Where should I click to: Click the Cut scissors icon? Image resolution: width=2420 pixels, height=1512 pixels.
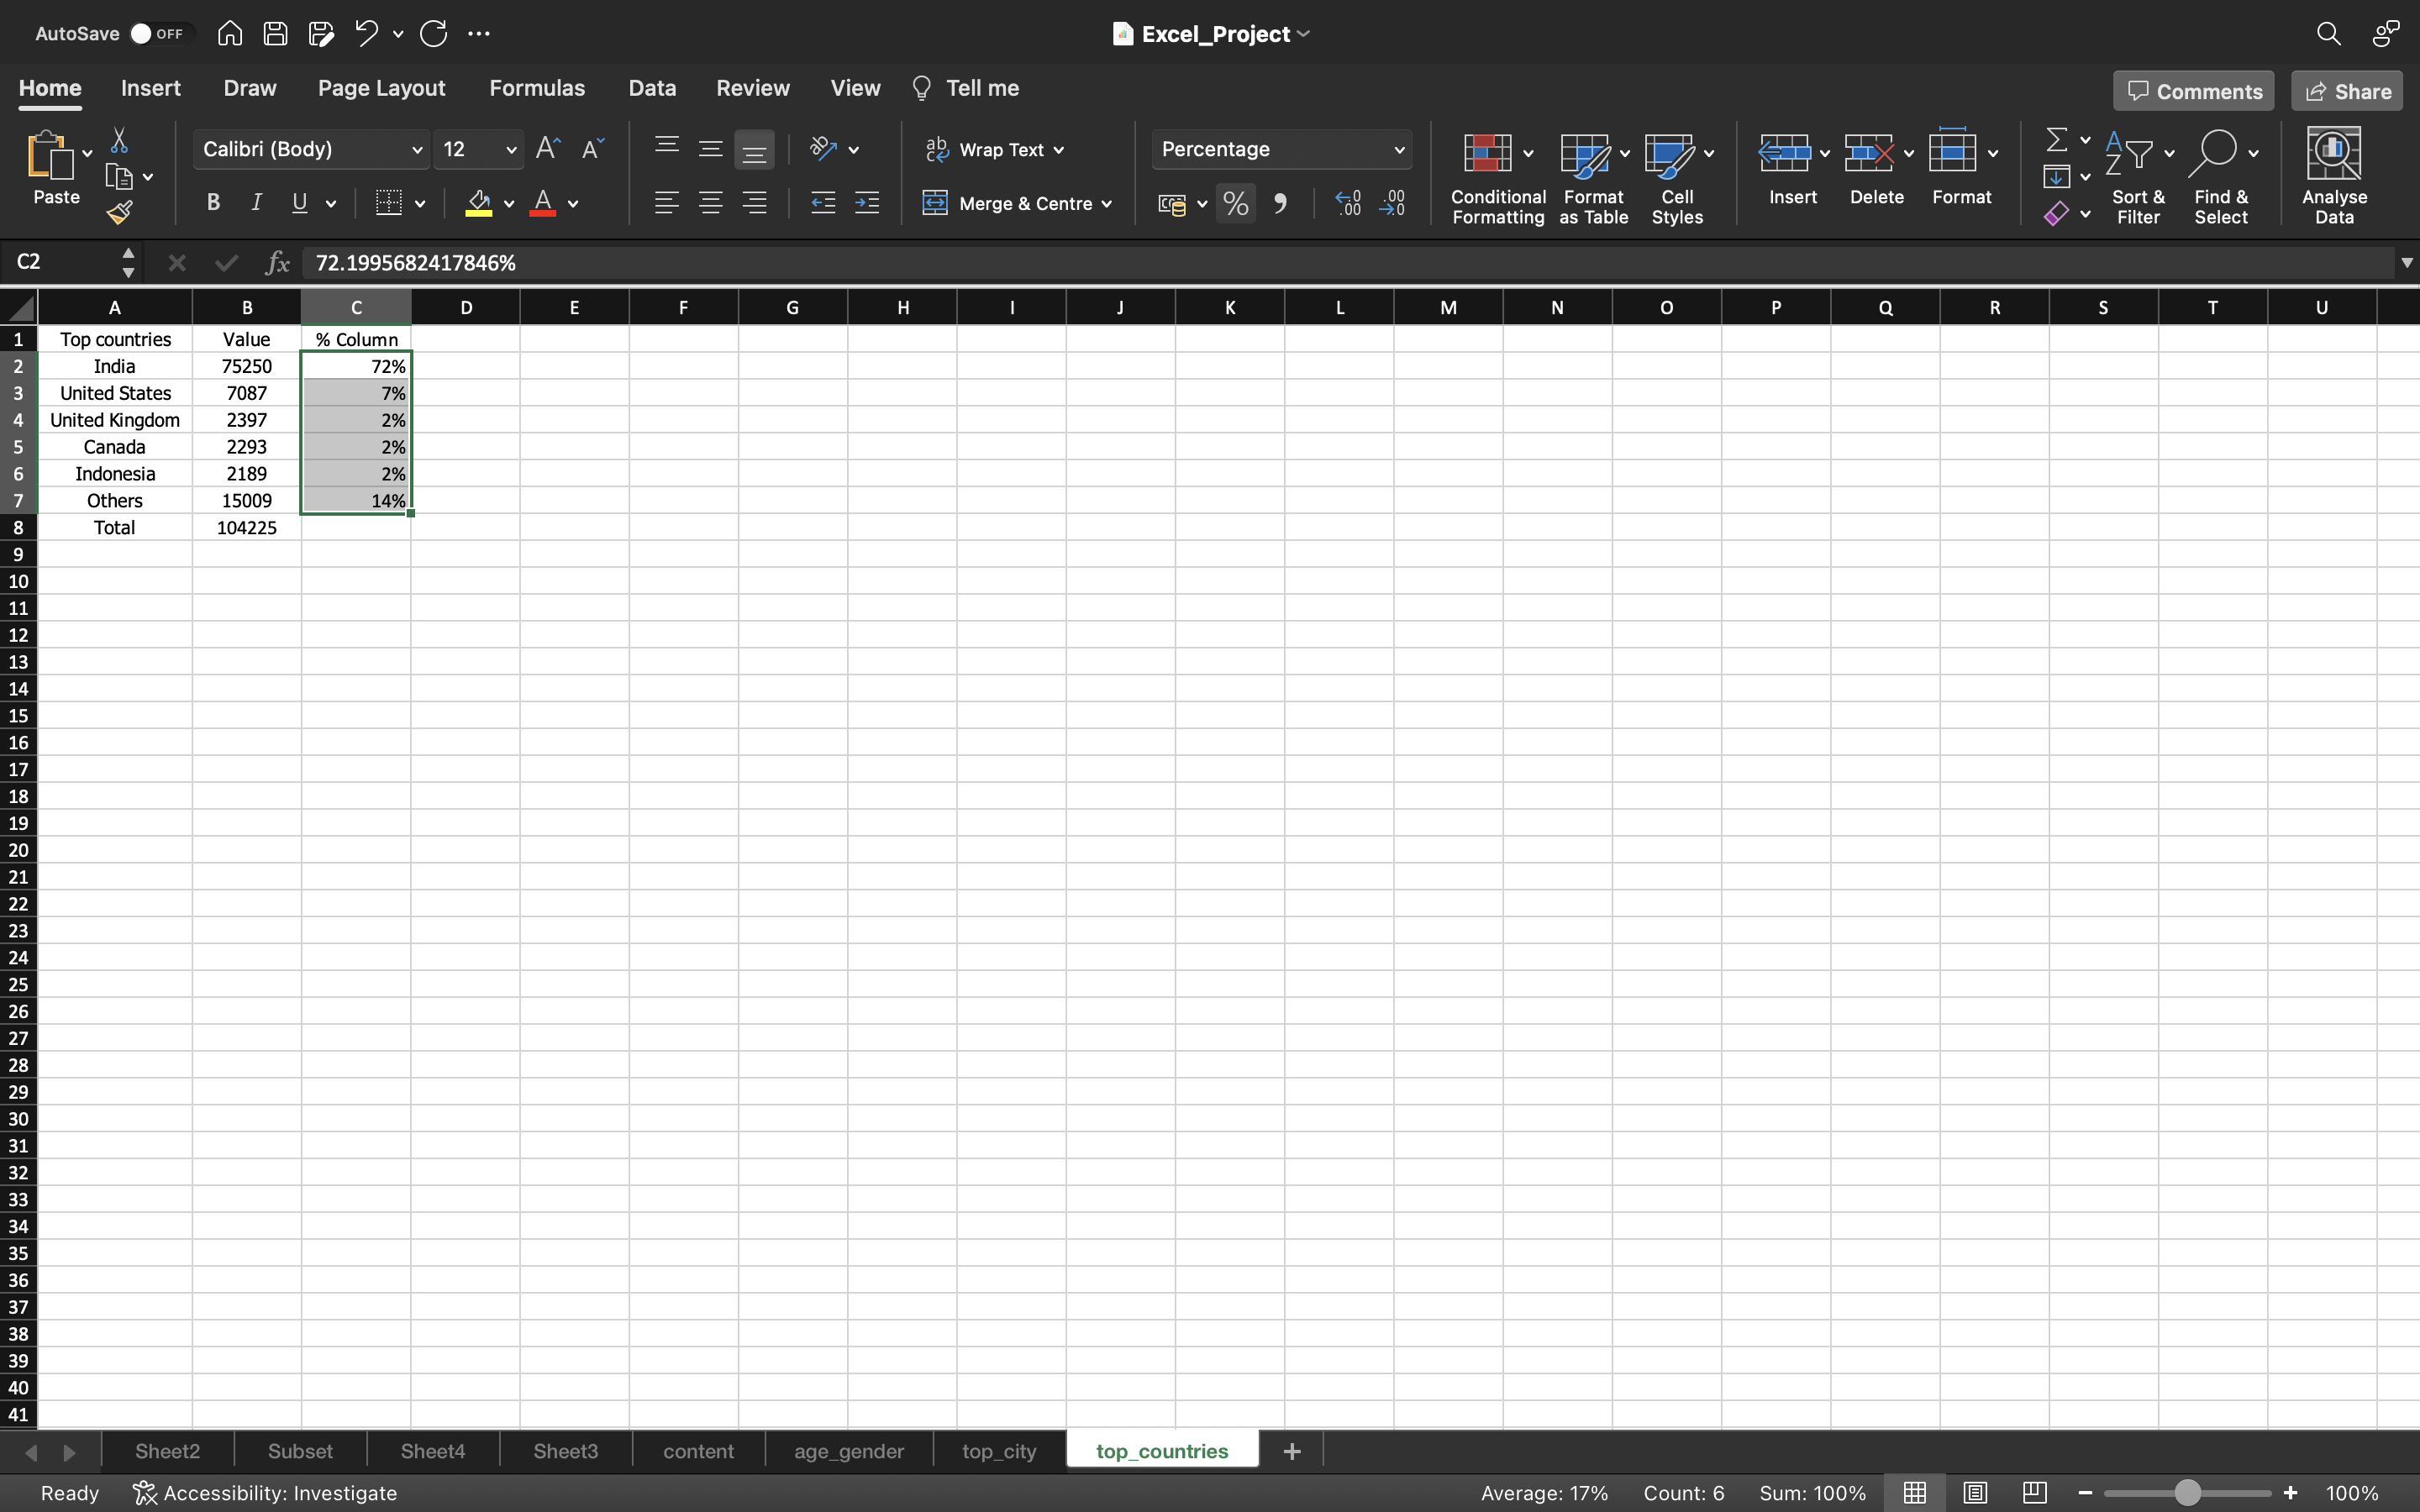(x=119, y=140)
